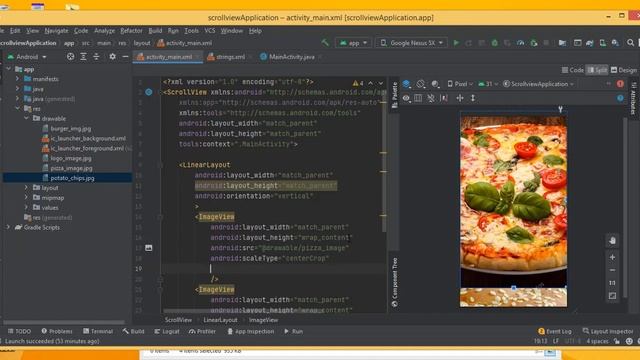Open the Layout Inspector
The height and width of the screenshot is (360, 640).
coord(608,331)
